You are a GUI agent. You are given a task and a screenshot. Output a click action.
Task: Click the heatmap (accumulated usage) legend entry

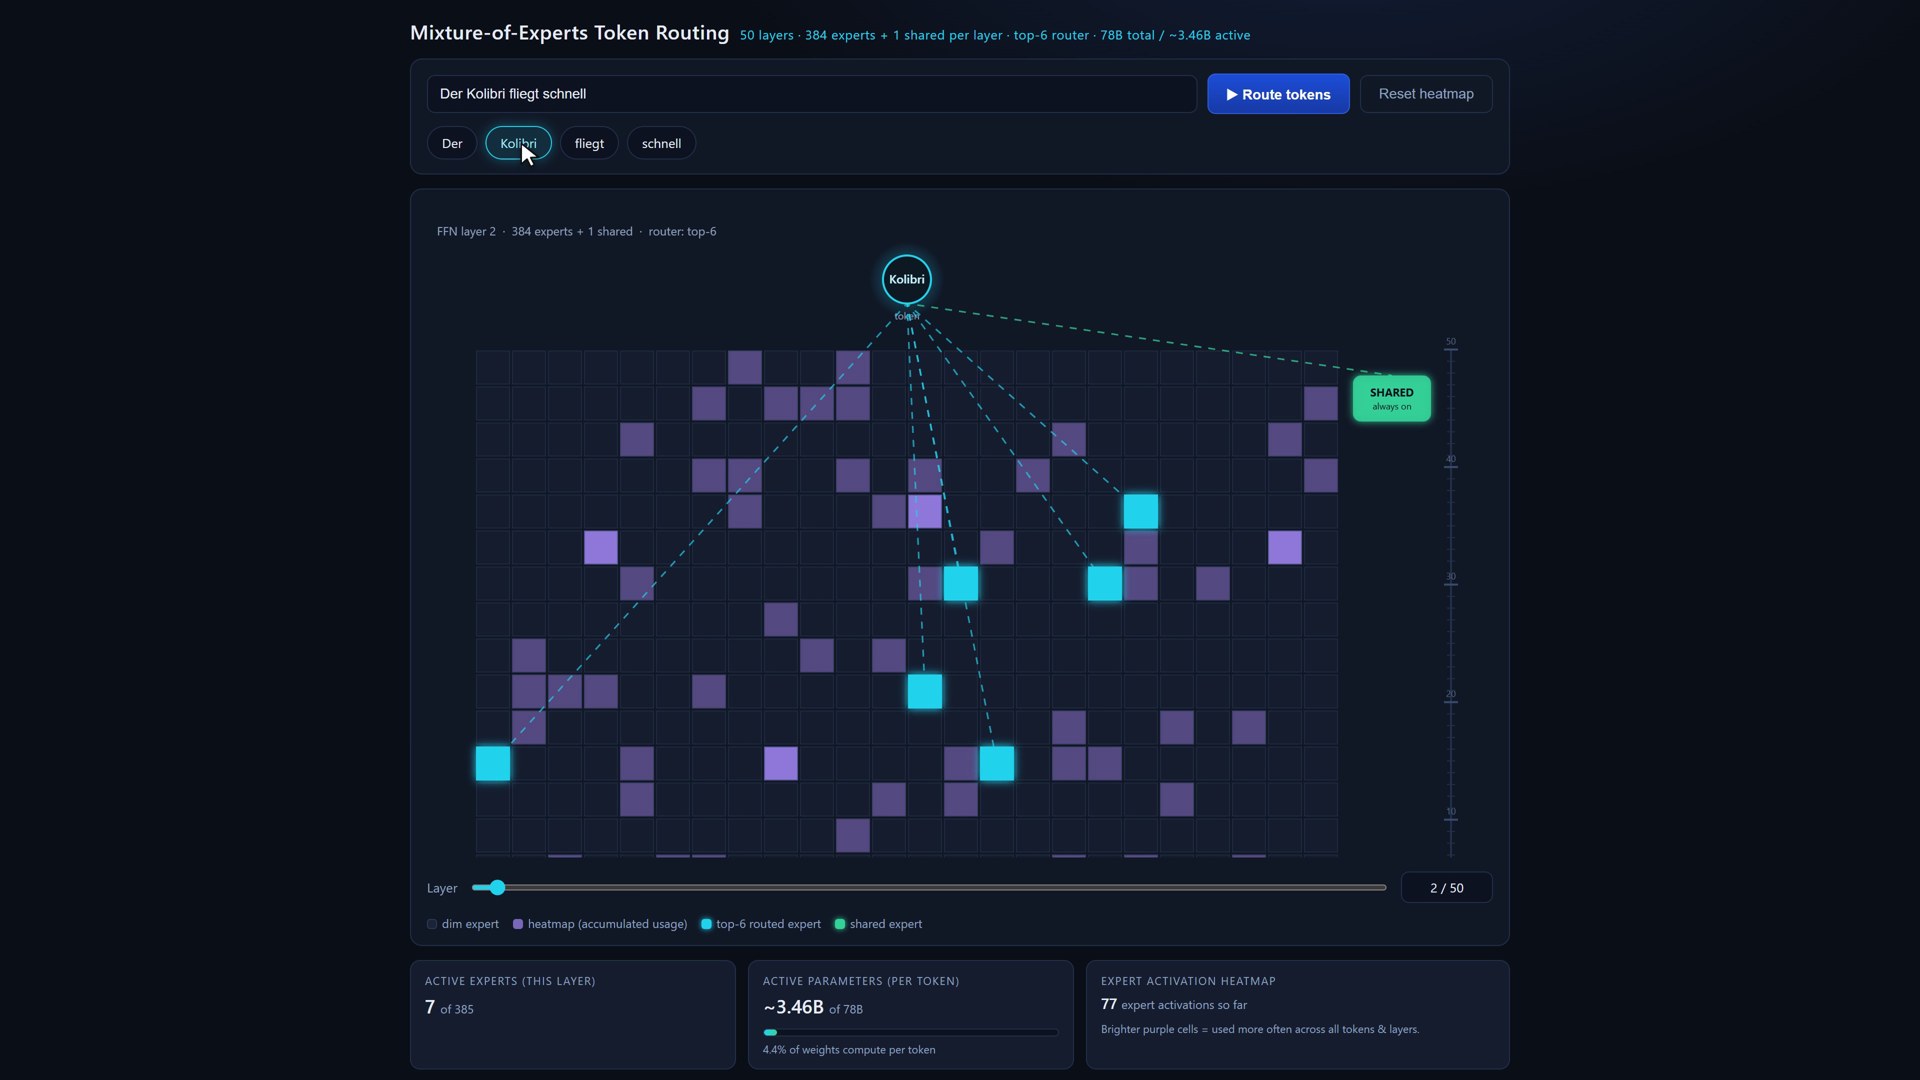click(x=600, y=924)
